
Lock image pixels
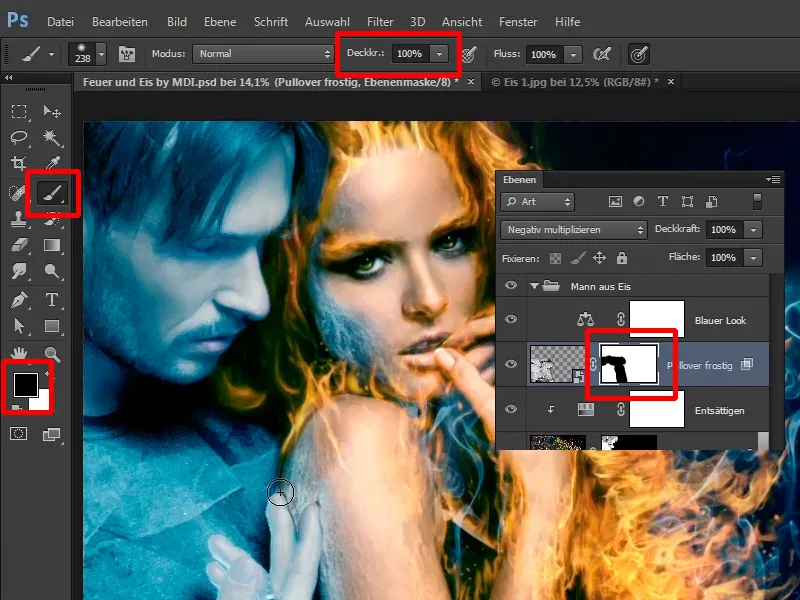(x=578, y=258)
